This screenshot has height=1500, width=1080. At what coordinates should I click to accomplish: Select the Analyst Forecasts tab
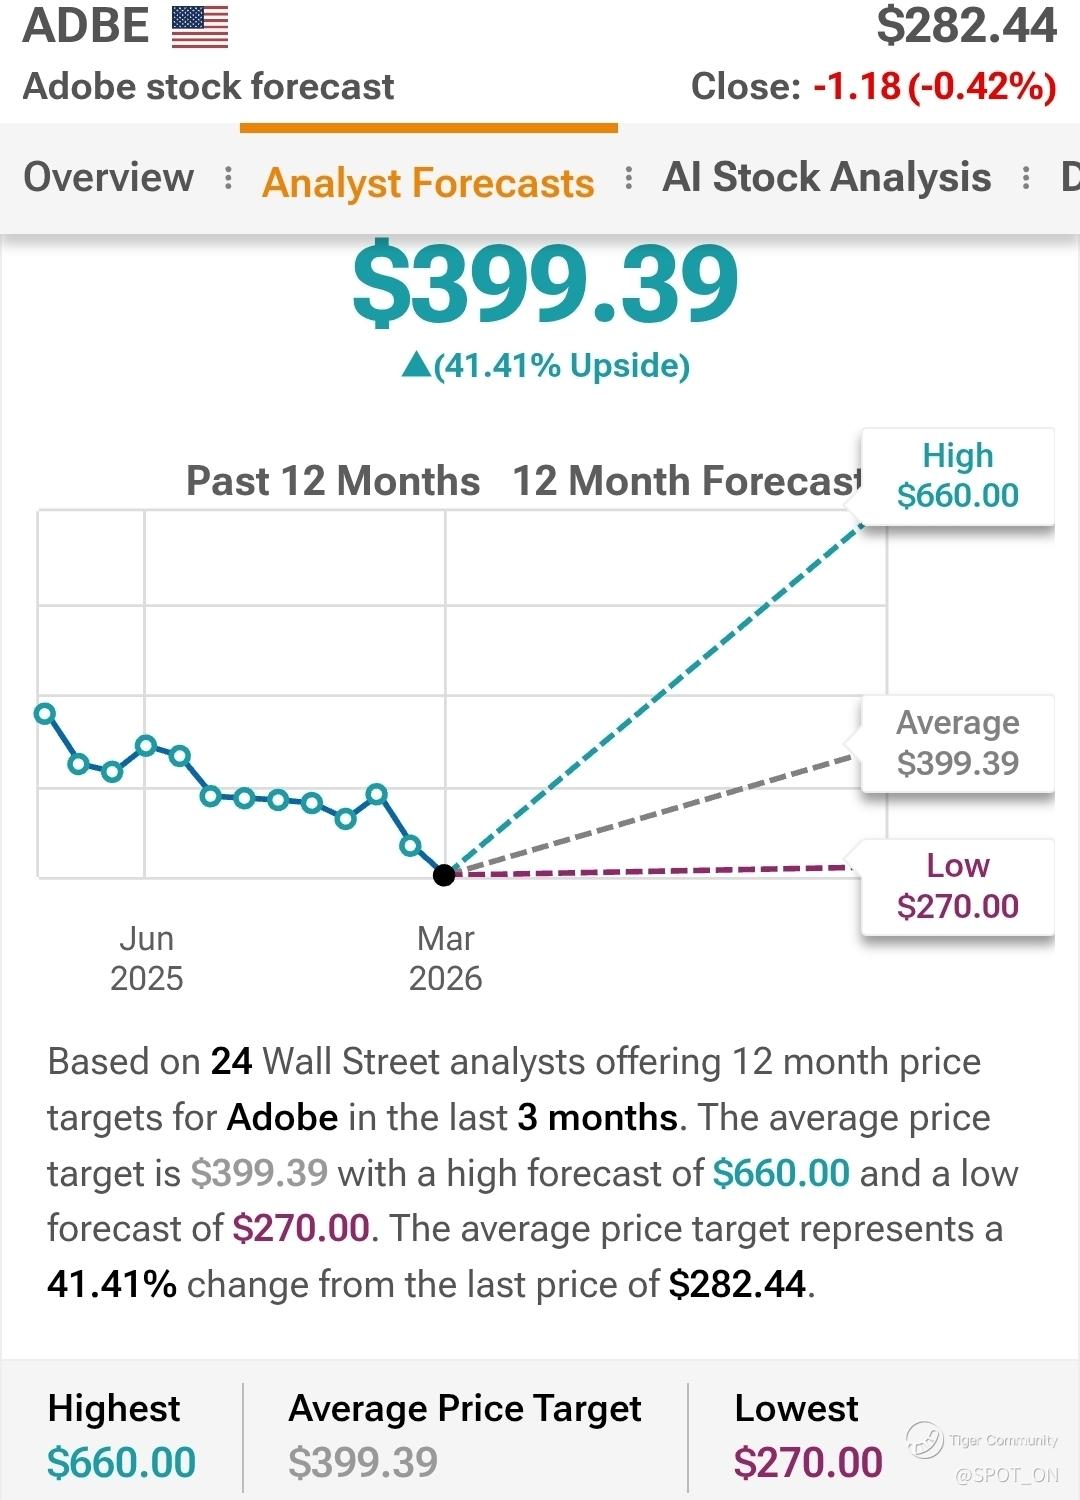click(428, 182)
